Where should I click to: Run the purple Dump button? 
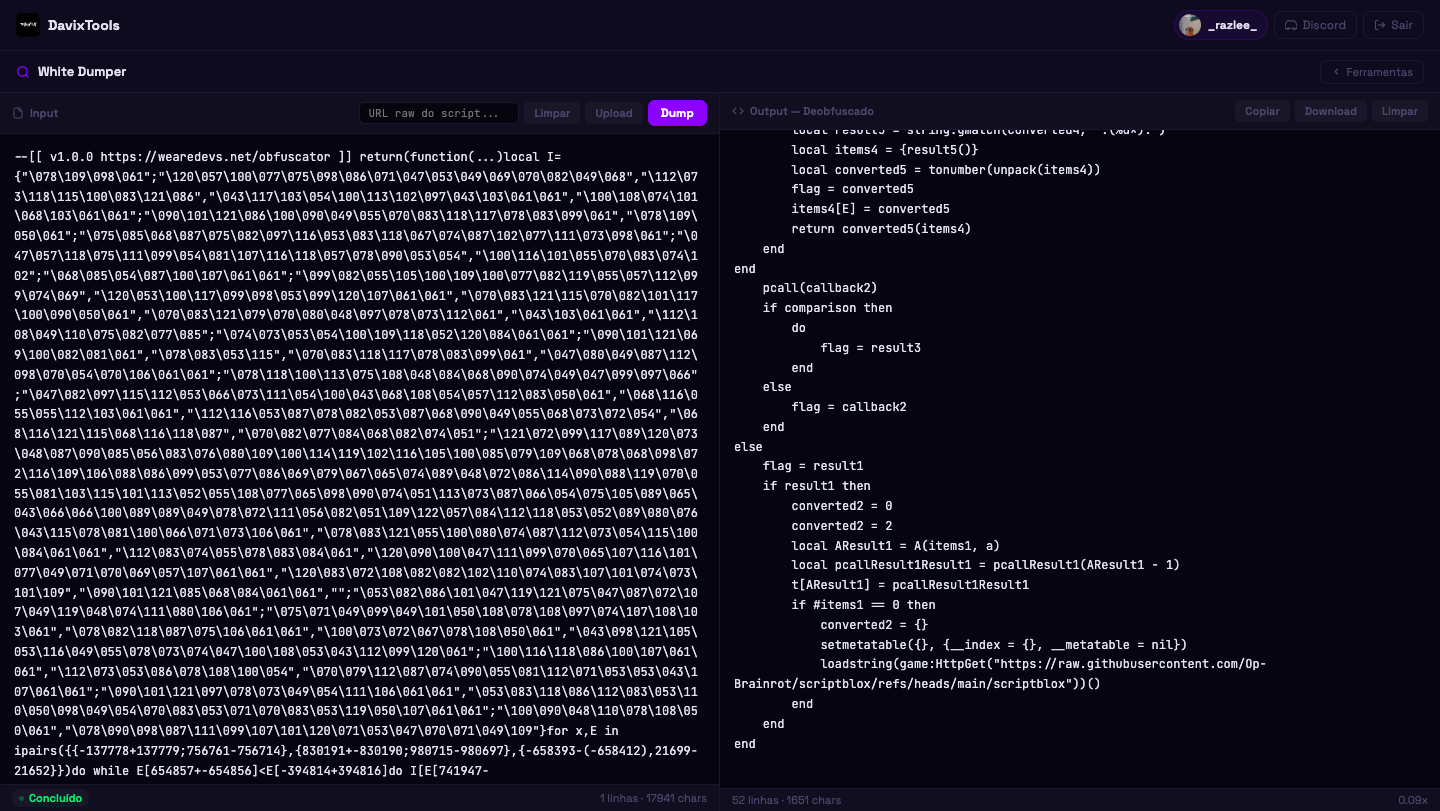click(677, 113)
